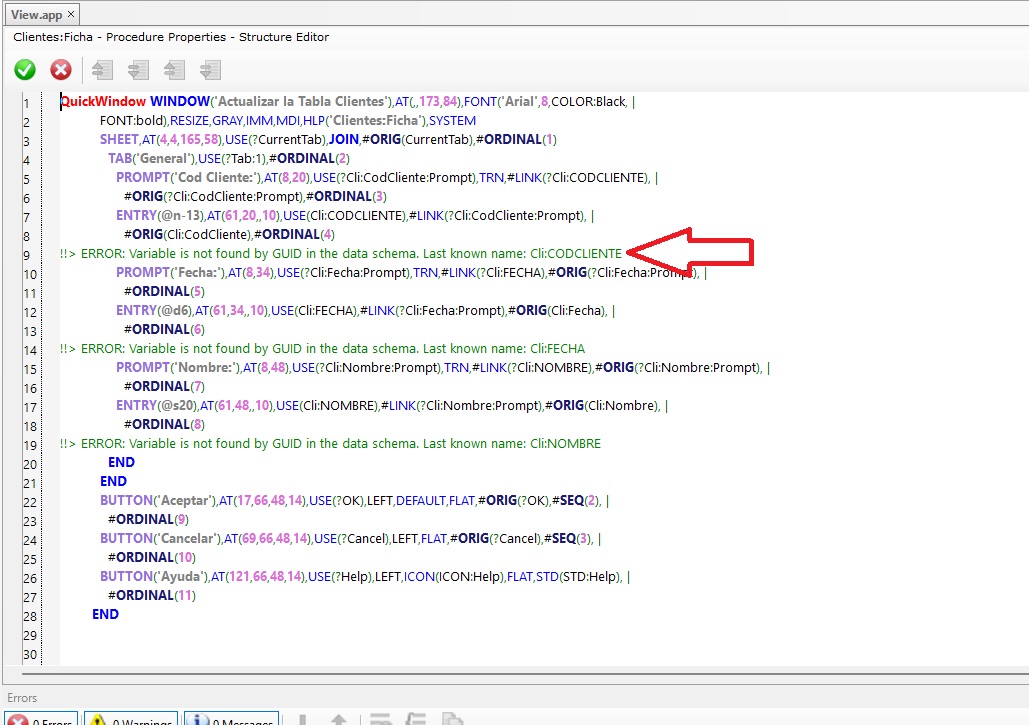Click the SHEET keyword on line 3
Screen dimensions: 1029x725
pos(119,140)
